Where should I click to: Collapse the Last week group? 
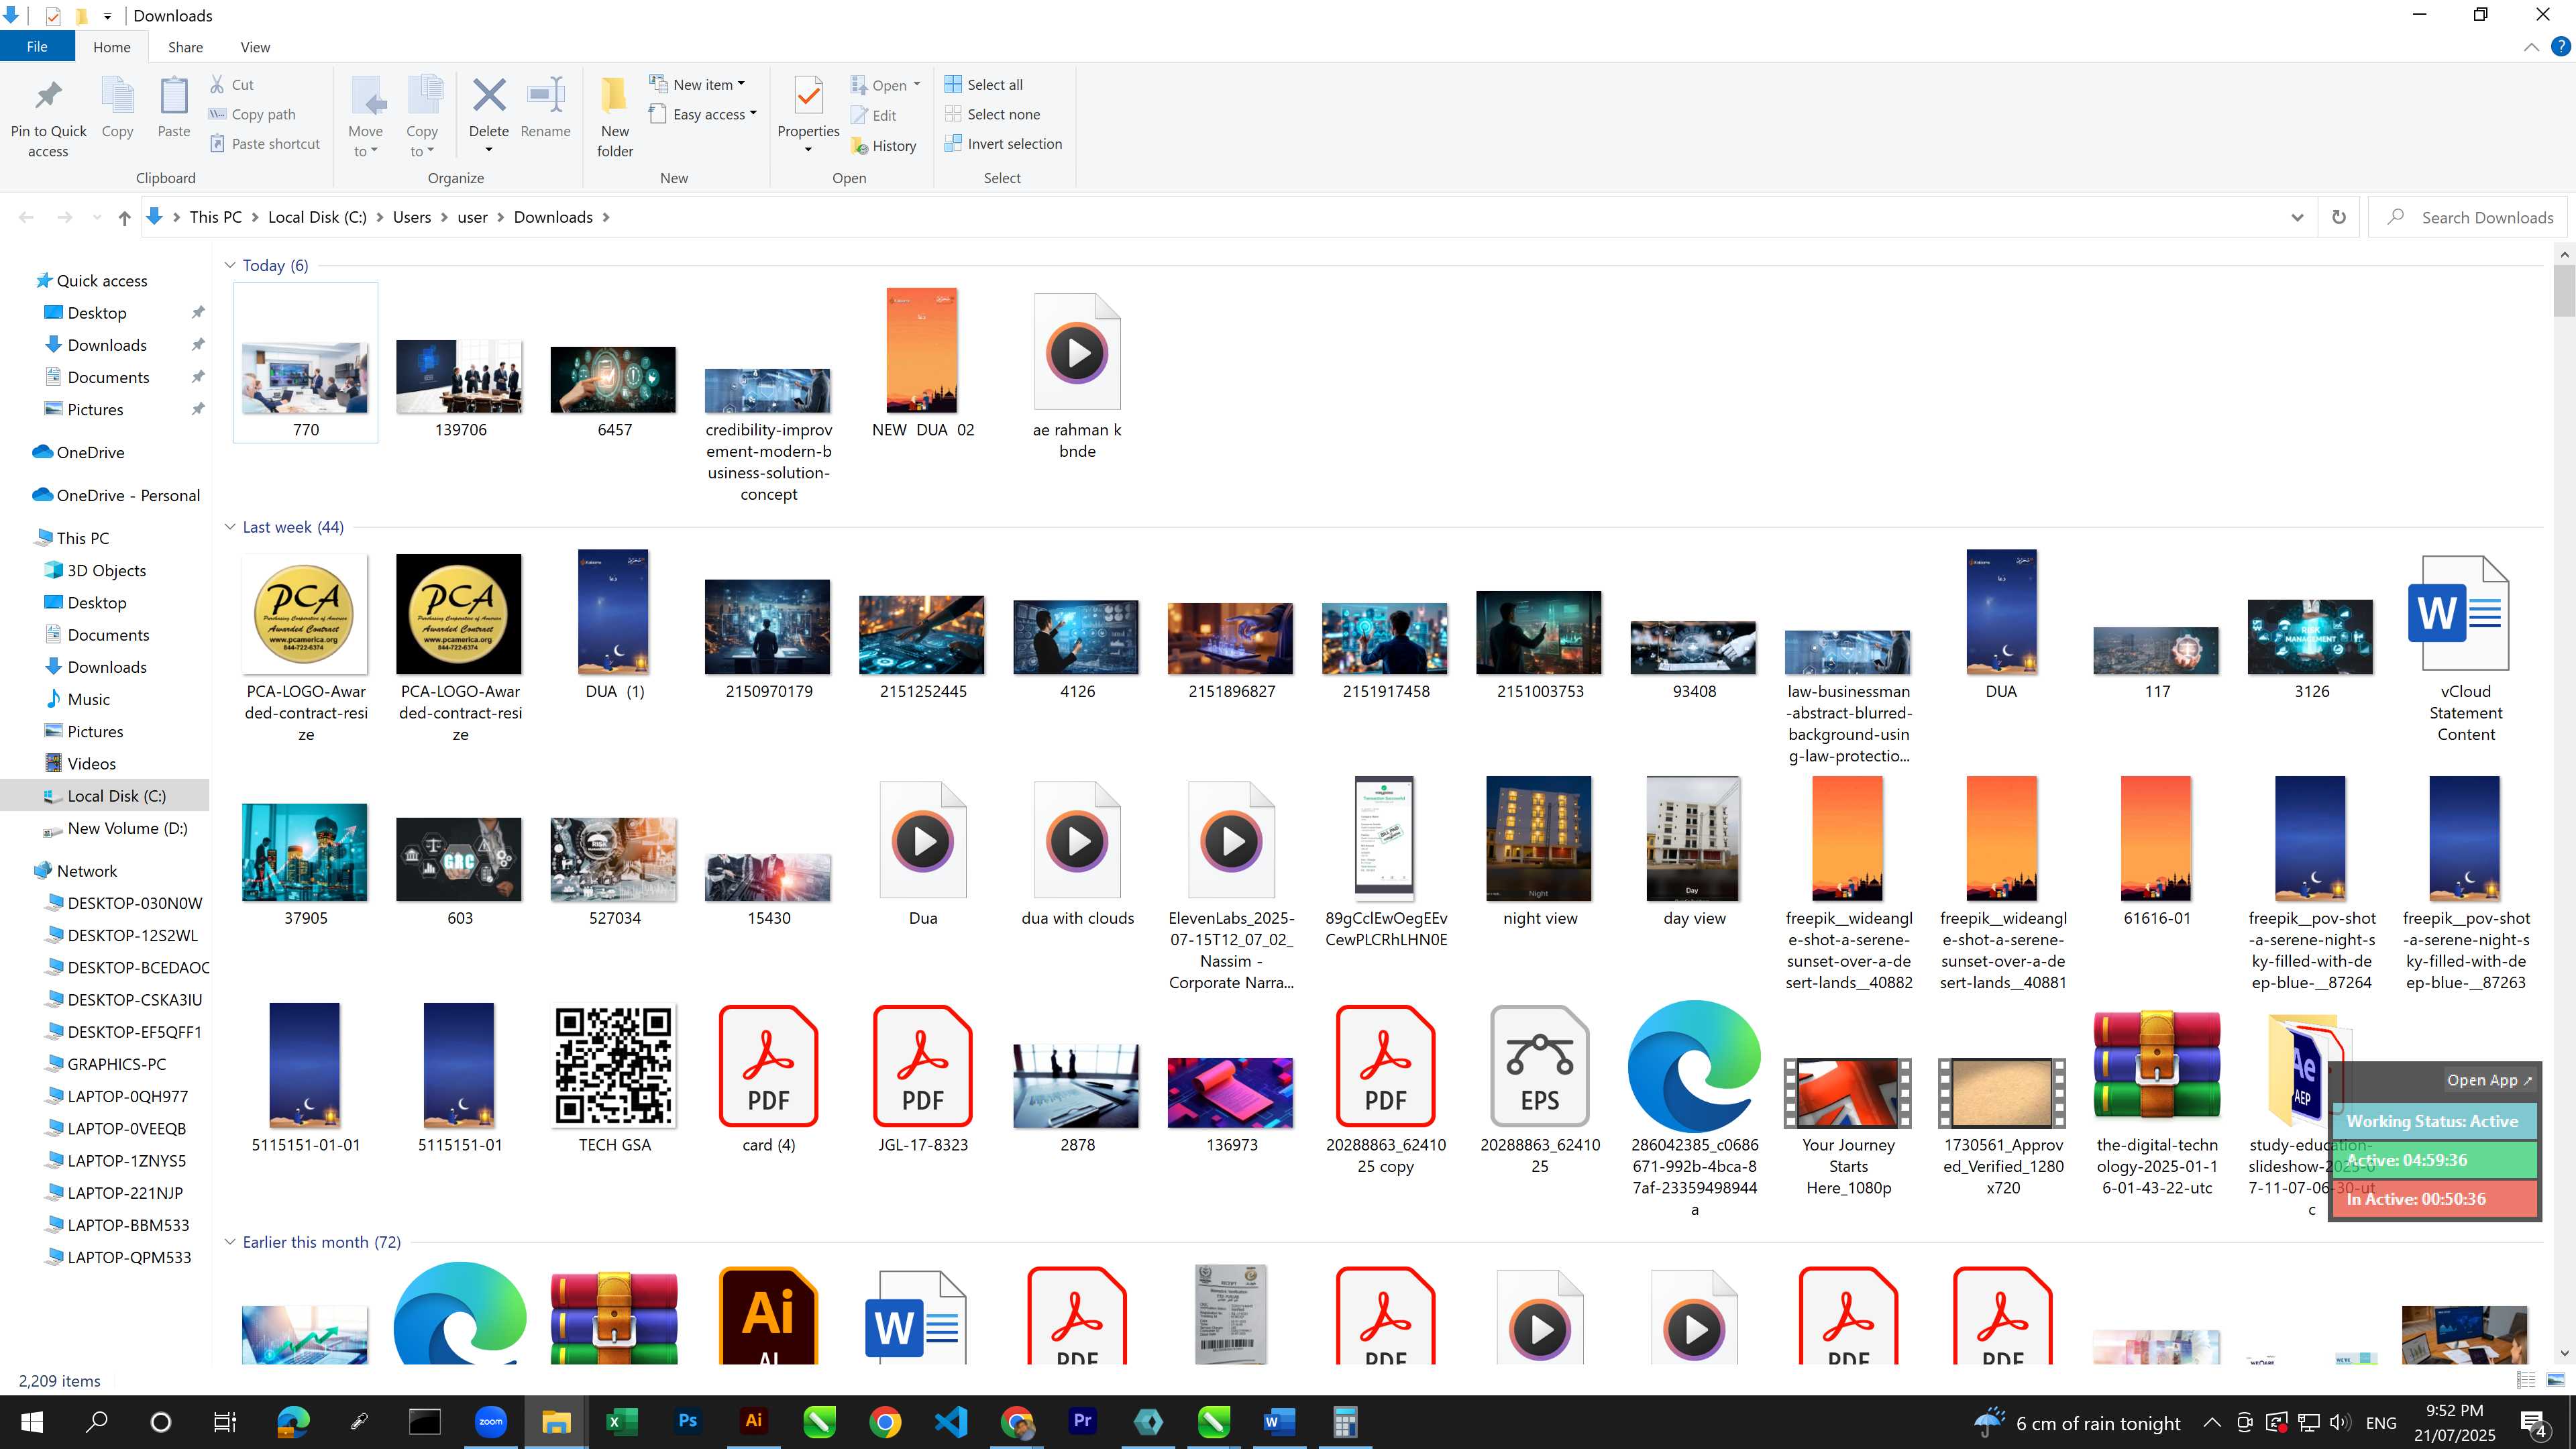coord(230,527)
